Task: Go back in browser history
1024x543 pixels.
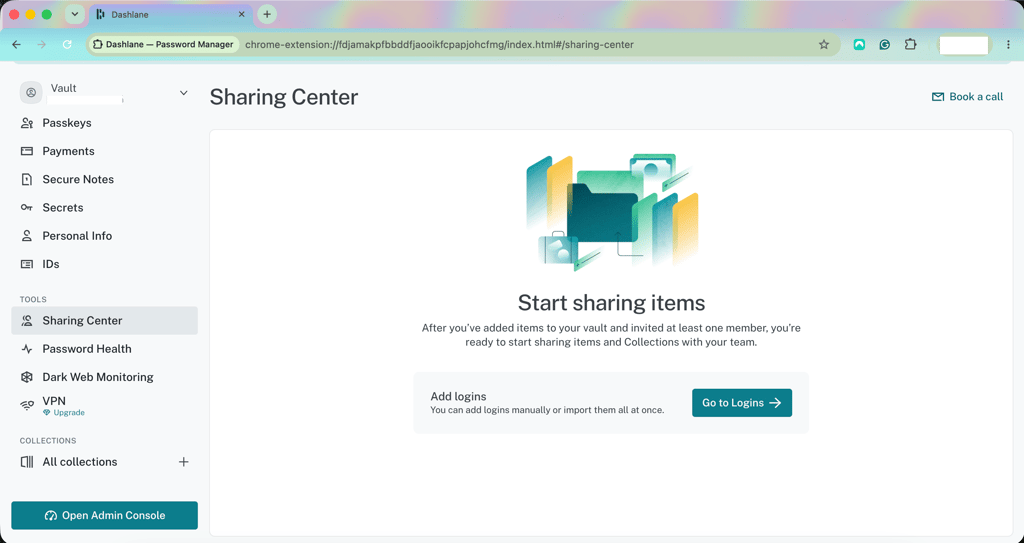Action: [x=16, y=44]
